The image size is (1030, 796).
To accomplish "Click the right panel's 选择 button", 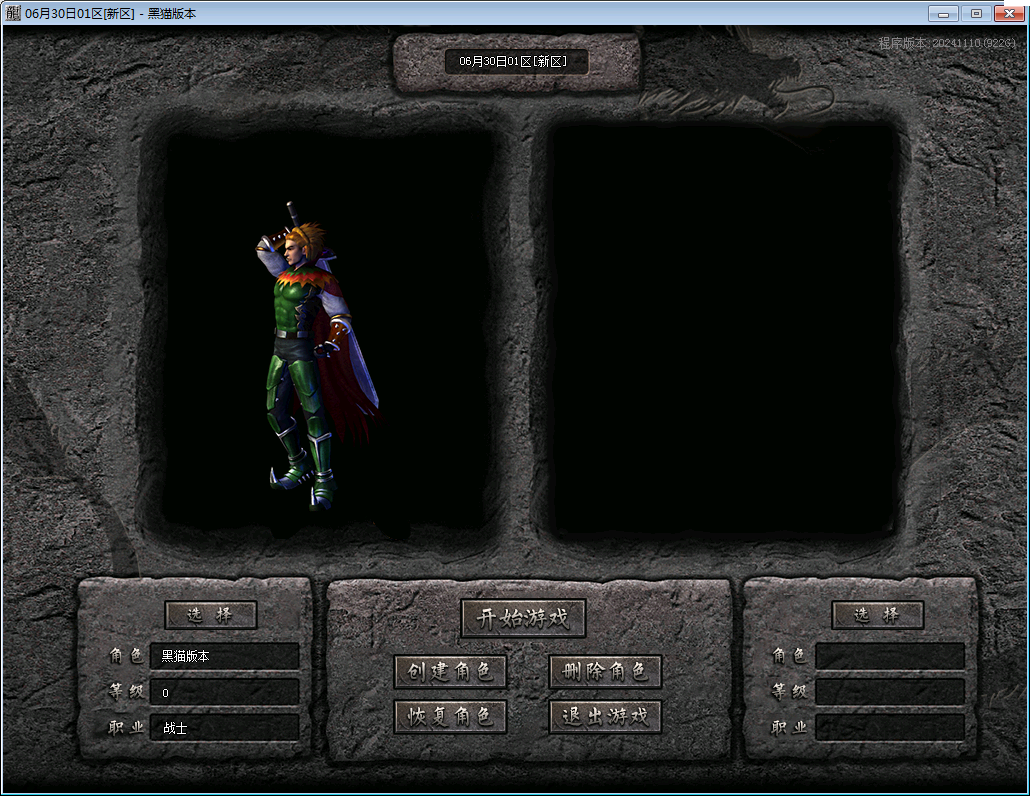I will [x=877, y=615].
